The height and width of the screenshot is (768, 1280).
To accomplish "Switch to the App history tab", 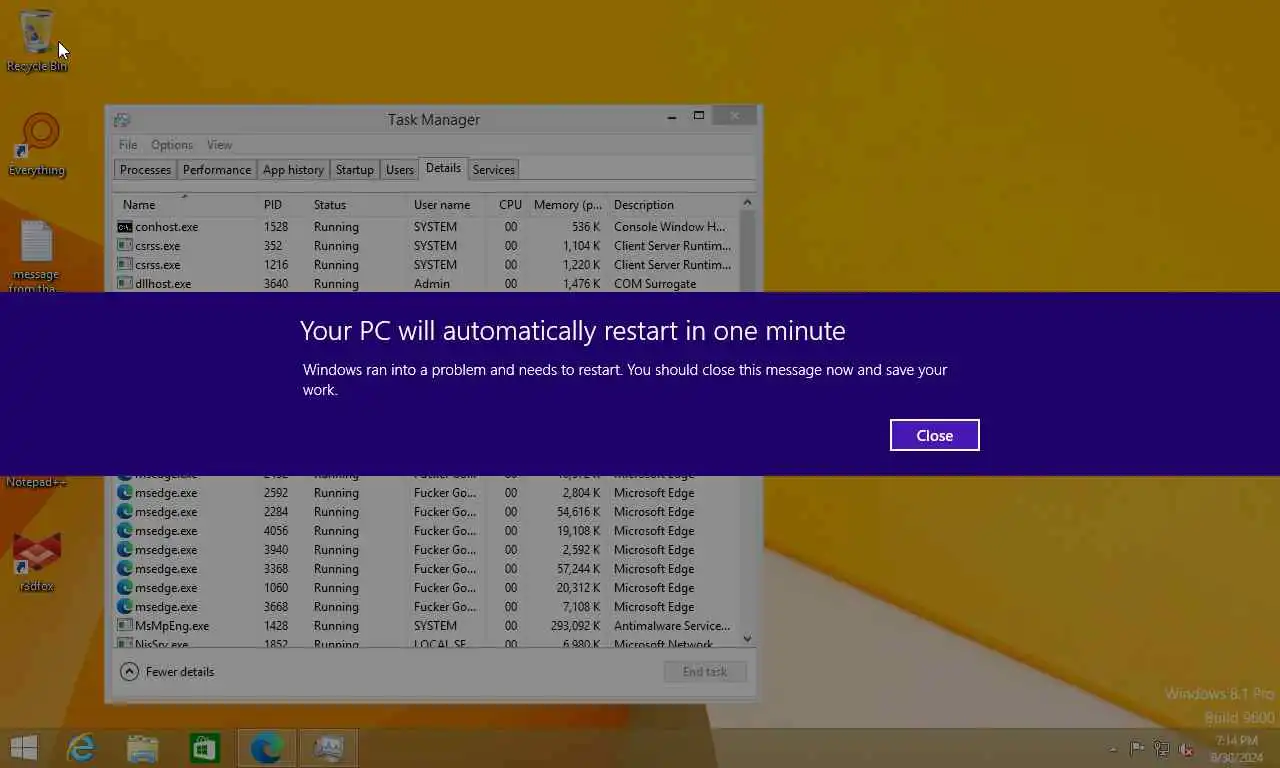I will [293, 170].
